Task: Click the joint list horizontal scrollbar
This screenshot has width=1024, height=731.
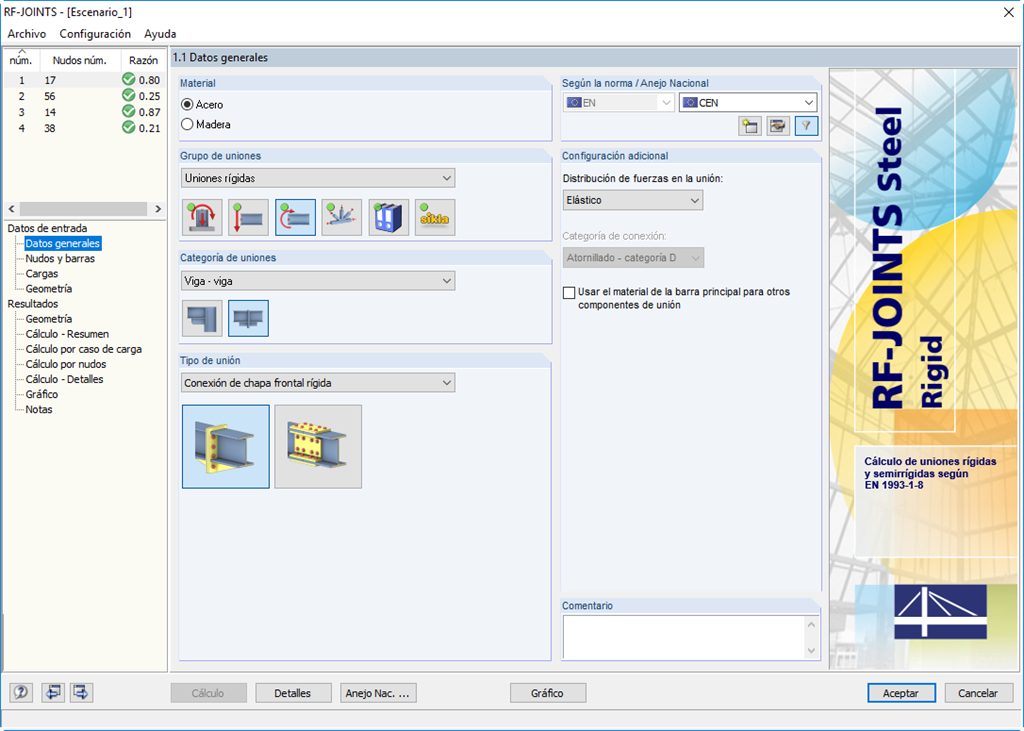Action: coord(84,209)
